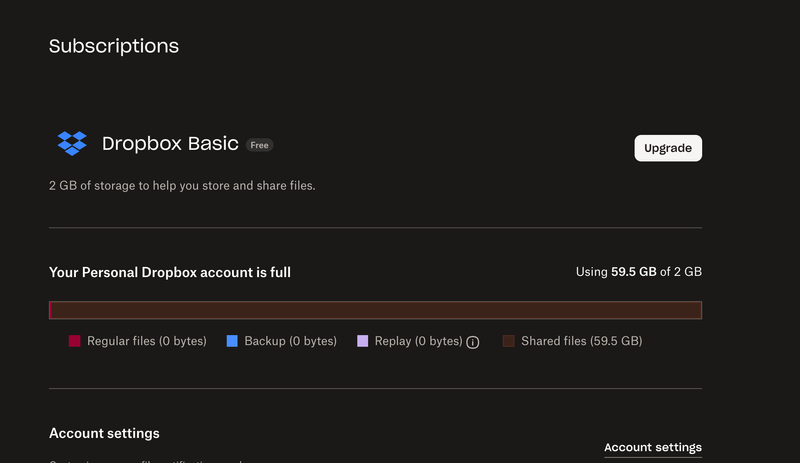Open the underlined Account settings link
Image resolution: width=800 pixels, height=463 pixels.
point(653,447)
